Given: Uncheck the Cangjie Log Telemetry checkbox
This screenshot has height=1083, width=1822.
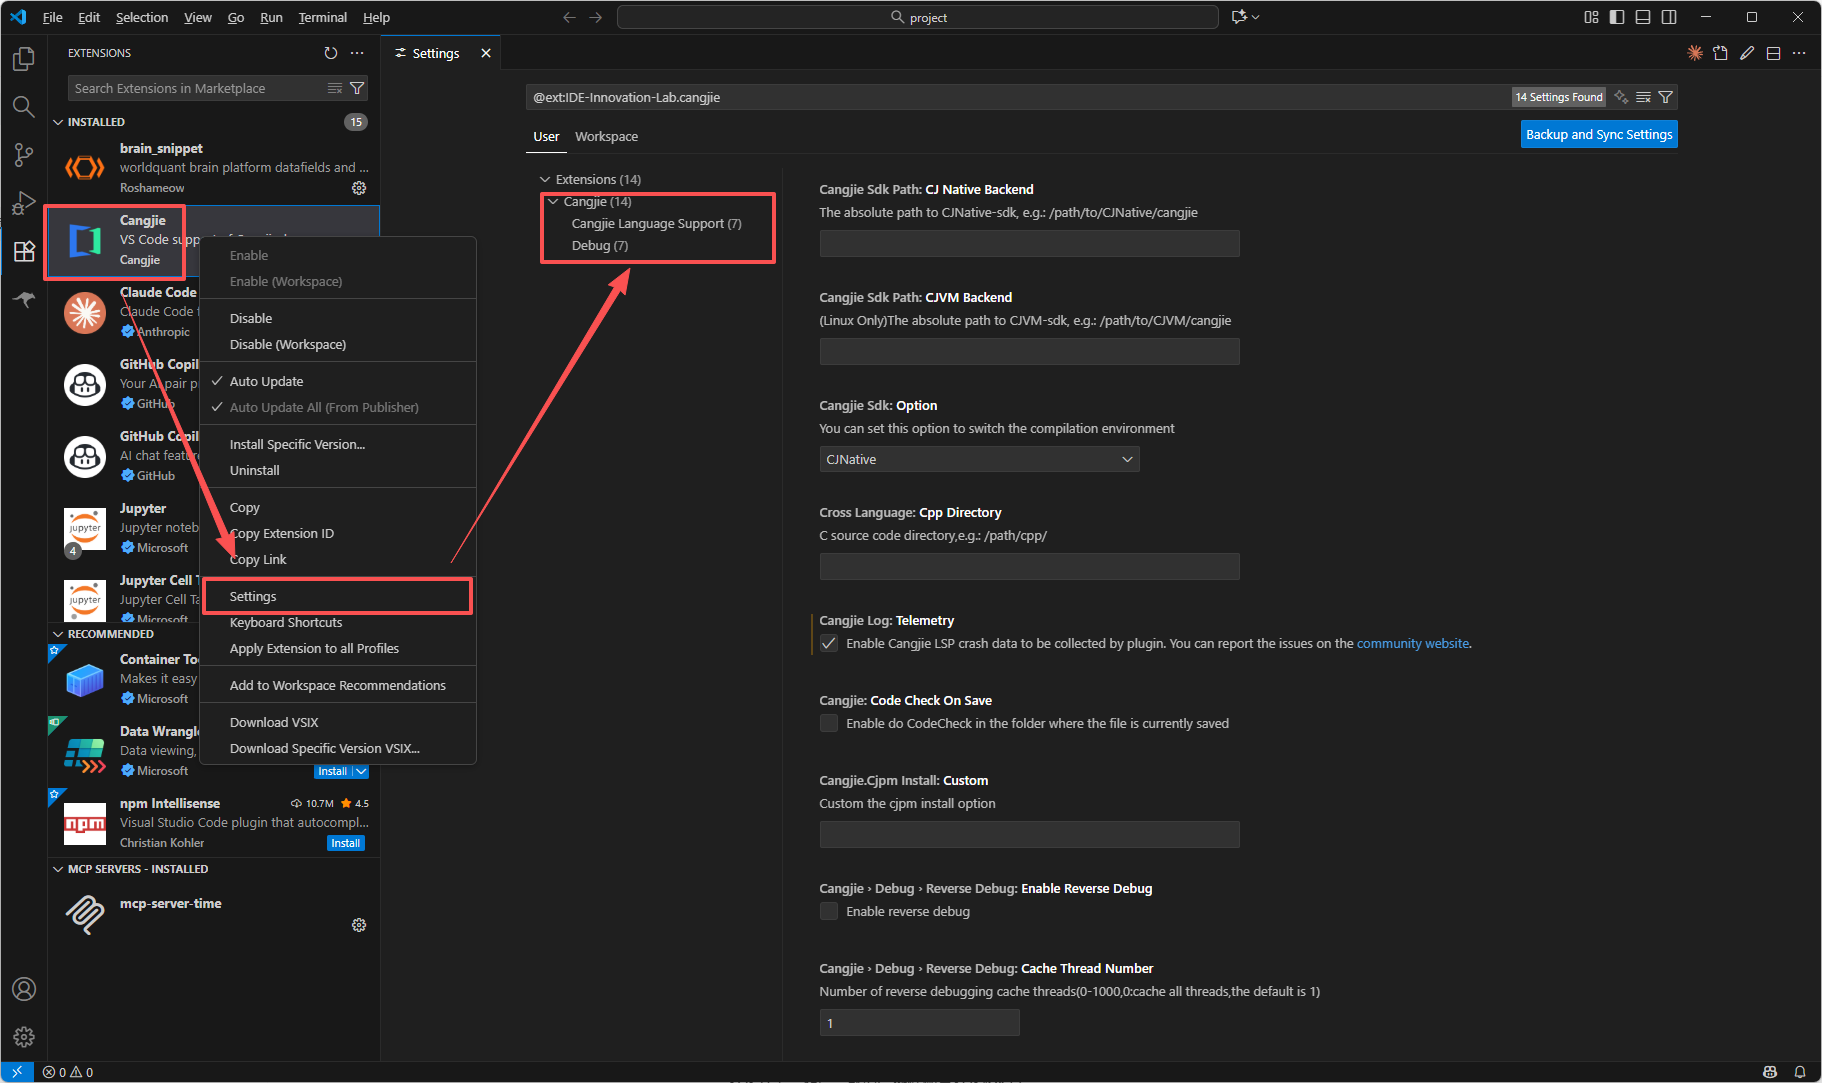Looking at the screenshot, I should [829, 643].
